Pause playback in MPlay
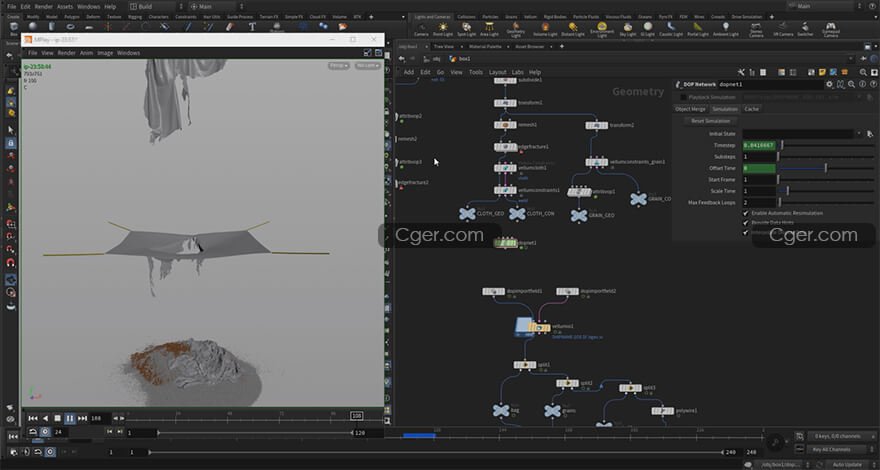The height and width of the screenshot is (470, 880). [70, 418]
